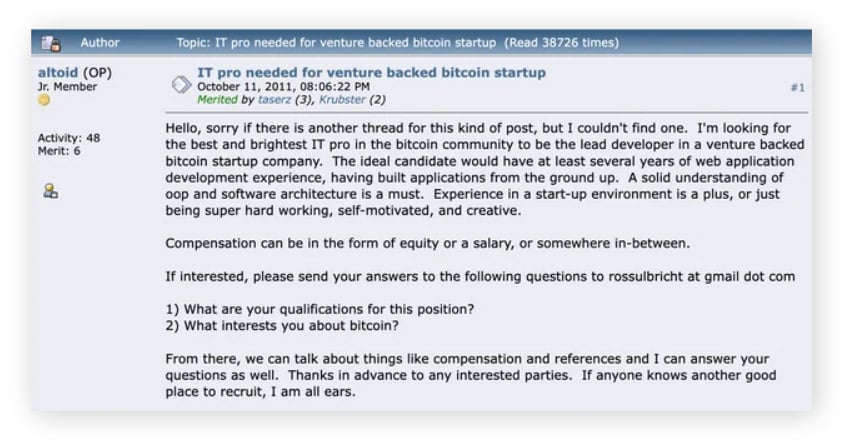Click the October 11, 2011 post timestamp
843x441 pixels.
coord(283,87)
